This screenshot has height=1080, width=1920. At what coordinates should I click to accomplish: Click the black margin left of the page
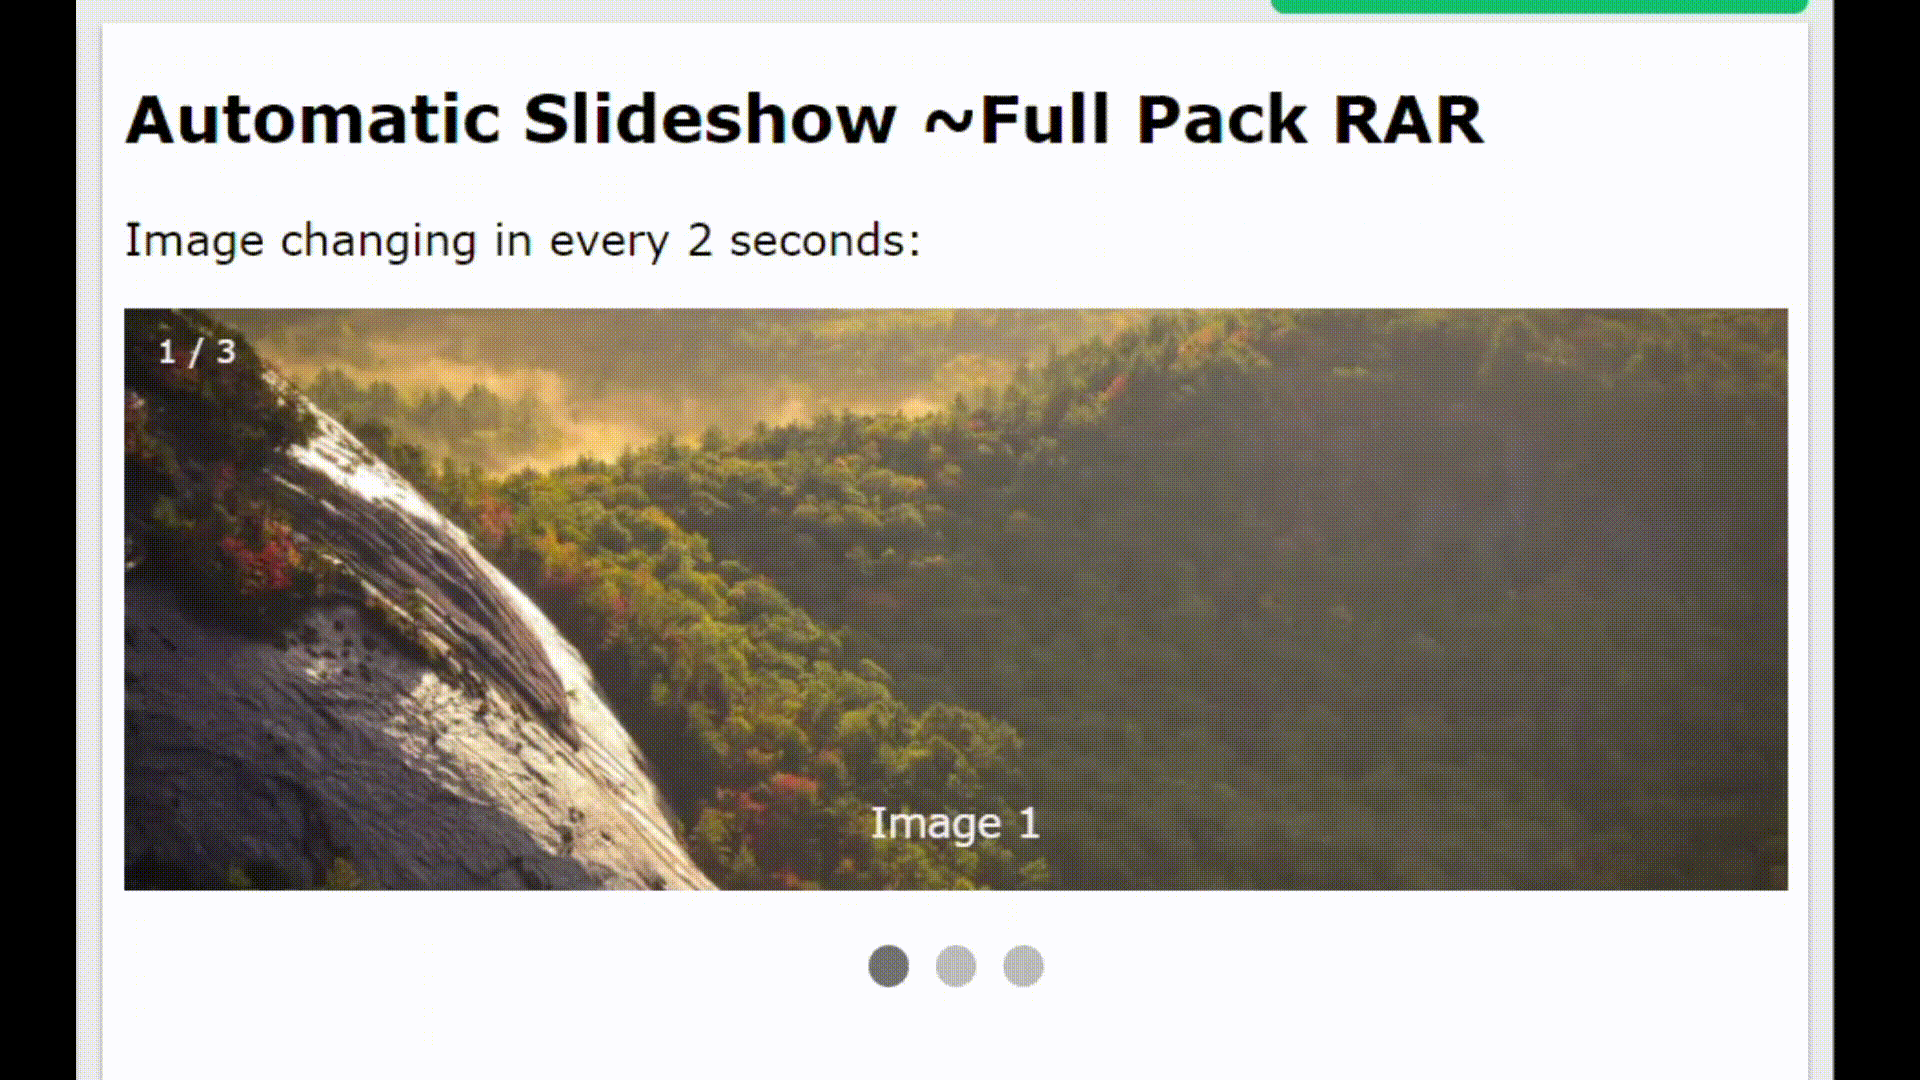pyautogui.click(x=38, y=540)
